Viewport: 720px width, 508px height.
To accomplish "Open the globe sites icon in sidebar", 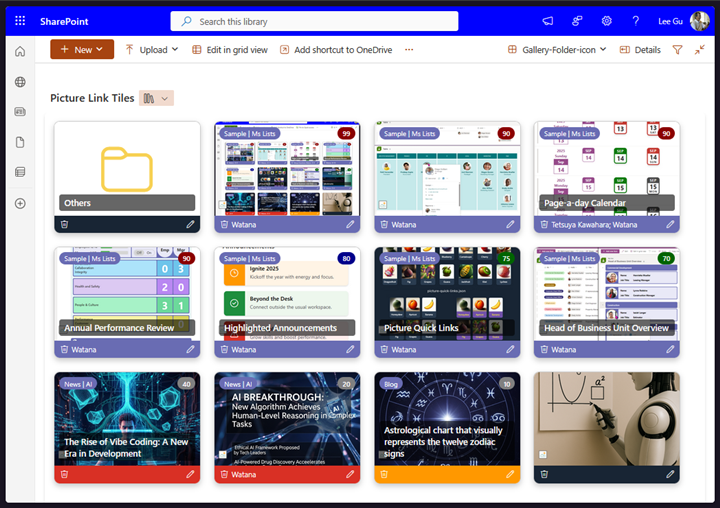I will click(x=20, y=82).
